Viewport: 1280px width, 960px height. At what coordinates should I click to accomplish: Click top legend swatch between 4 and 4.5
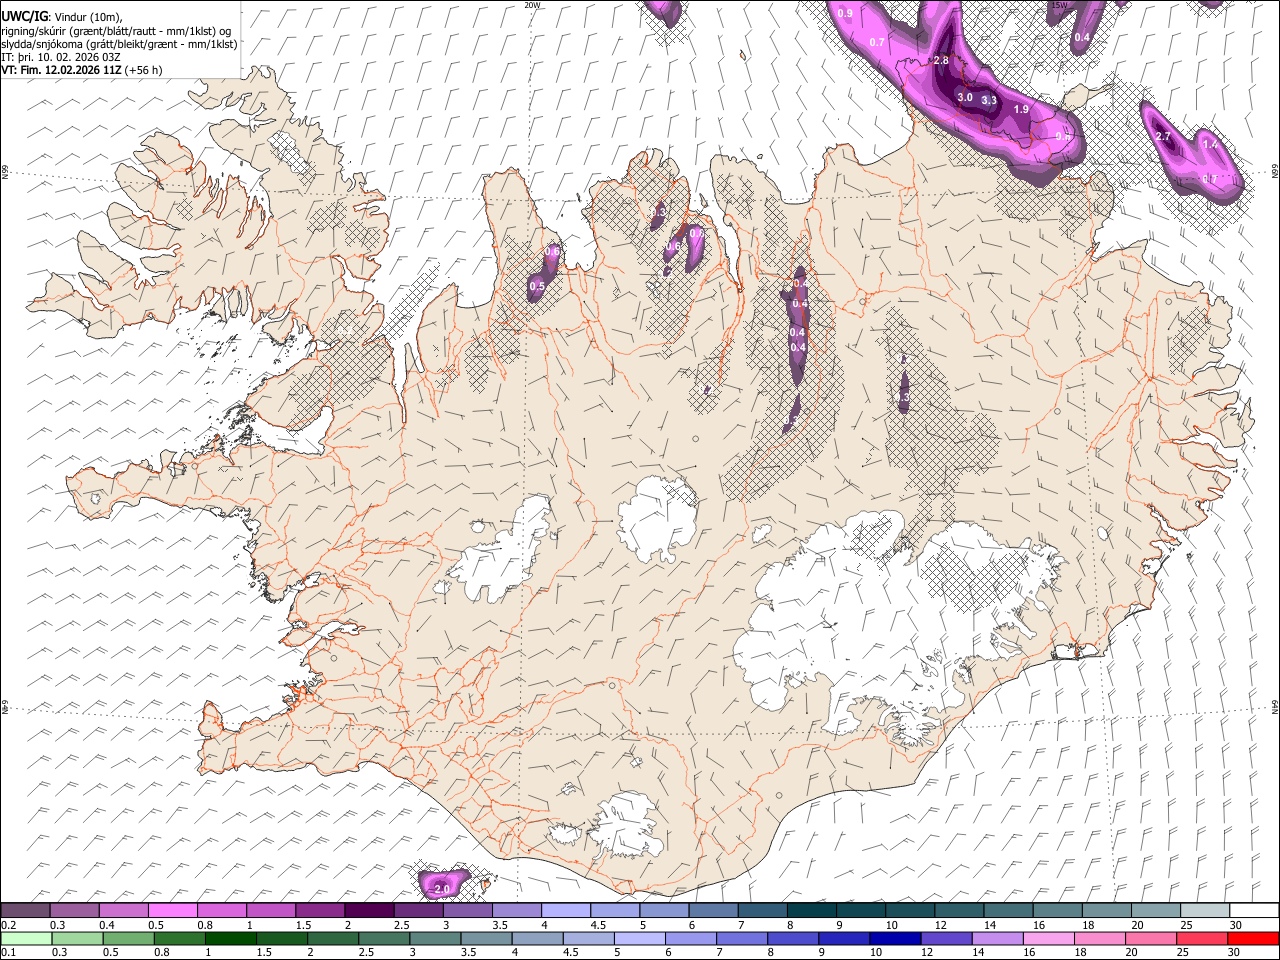pos(565,910)
